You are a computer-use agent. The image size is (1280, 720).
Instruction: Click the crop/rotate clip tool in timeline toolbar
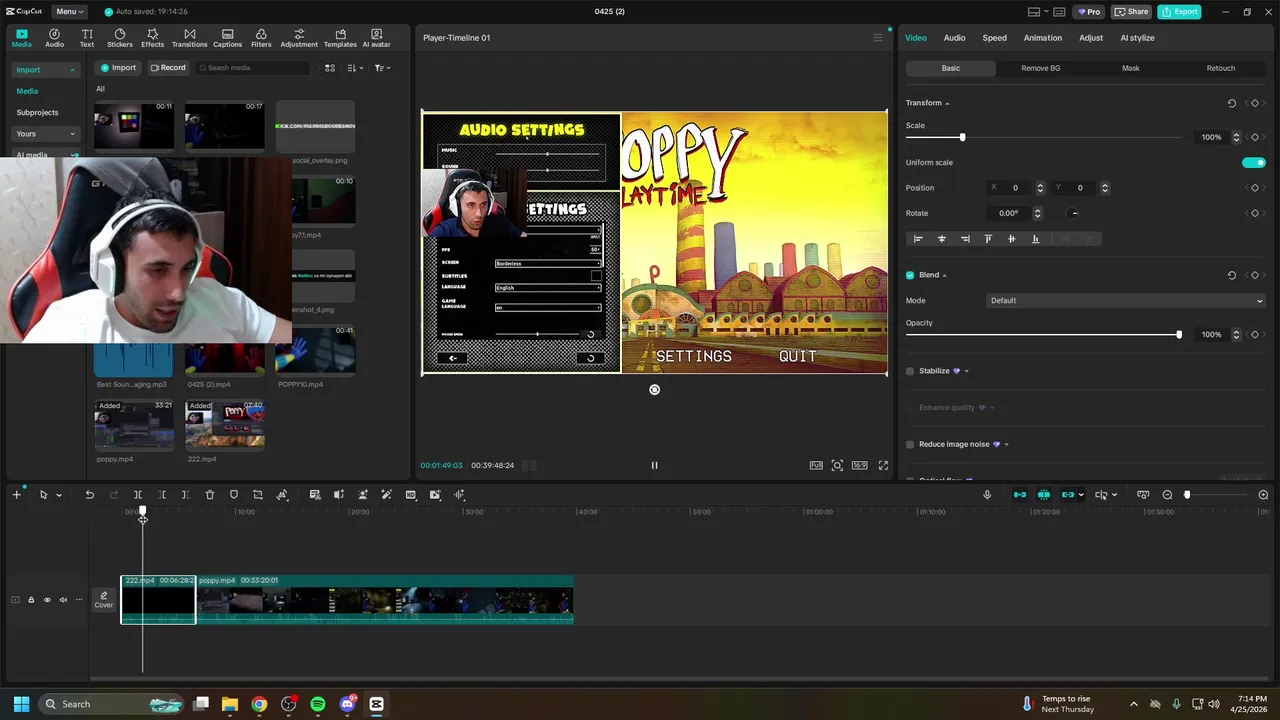click(258, 495)
